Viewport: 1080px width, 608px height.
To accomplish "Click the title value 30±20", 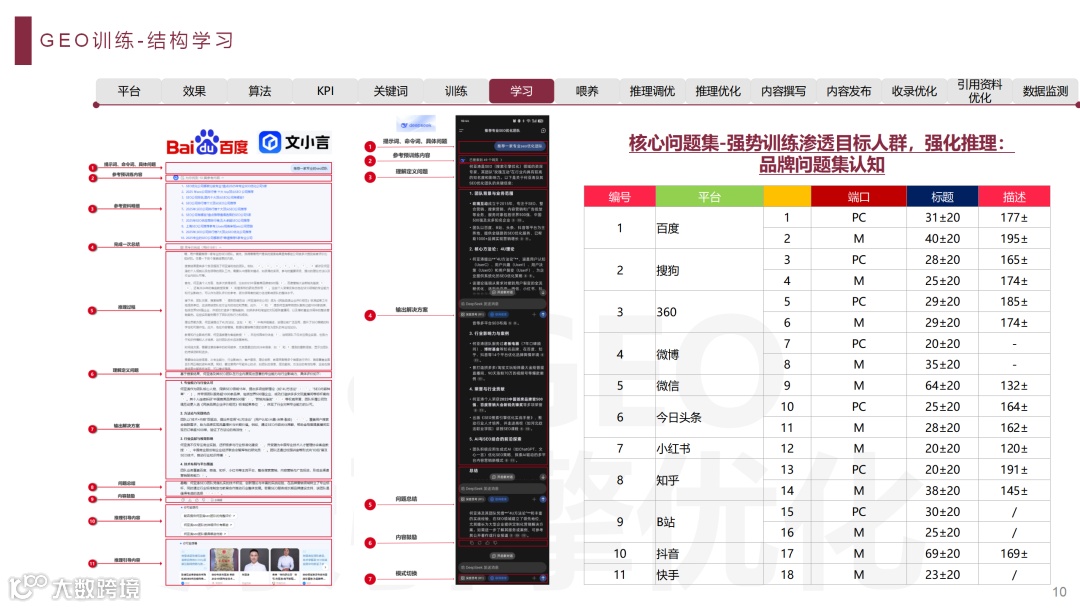I will pos(942,512).
